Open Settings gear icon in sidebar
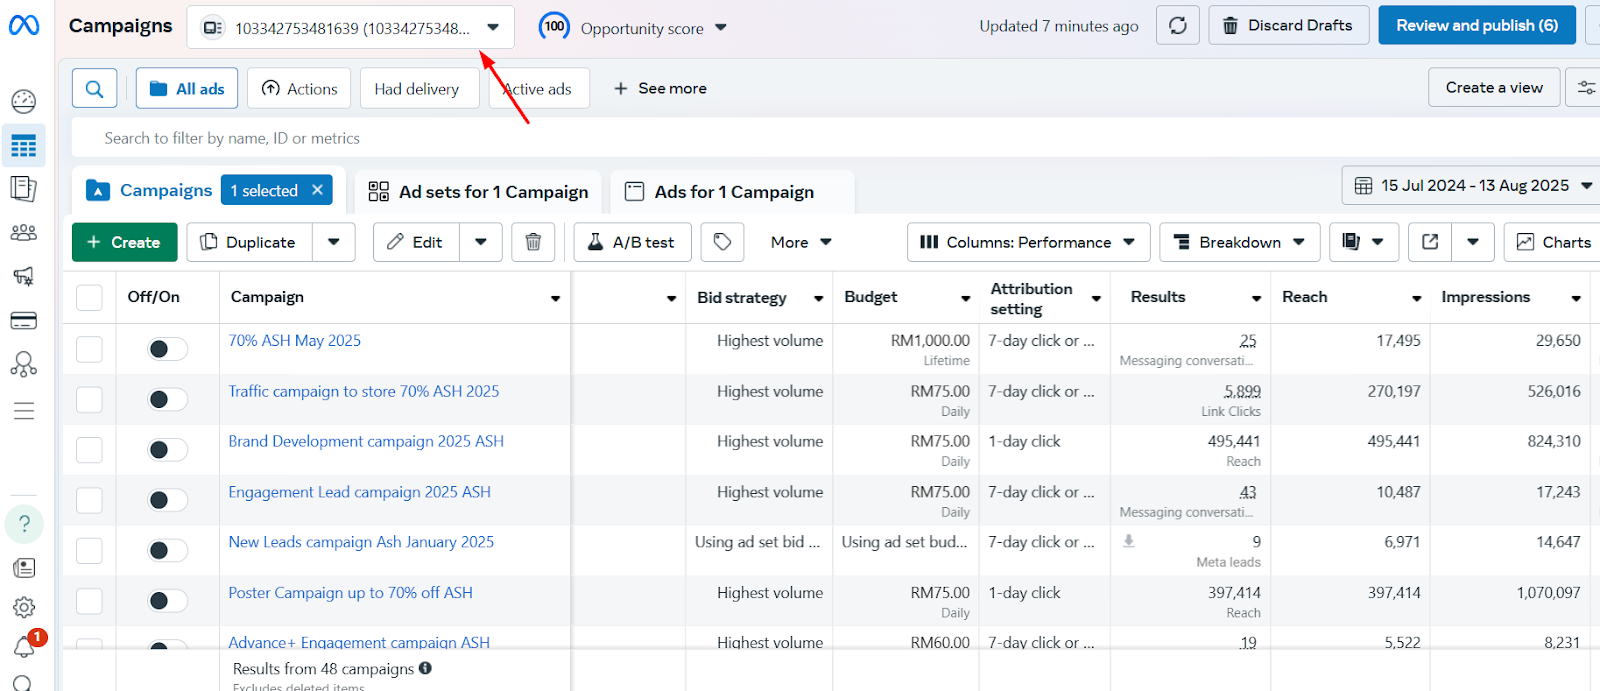1600x691 pixels. (24, 607)
